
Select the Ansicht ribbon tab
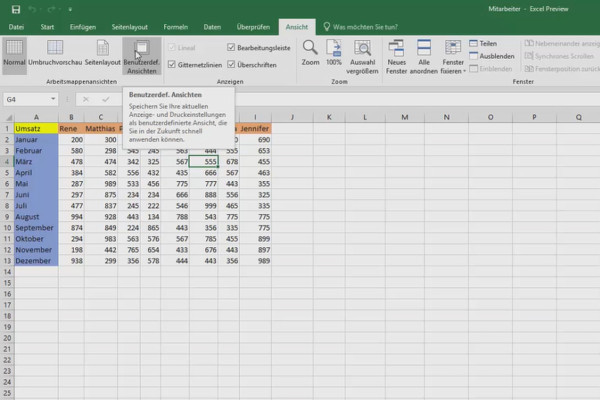tap(297, 27)
